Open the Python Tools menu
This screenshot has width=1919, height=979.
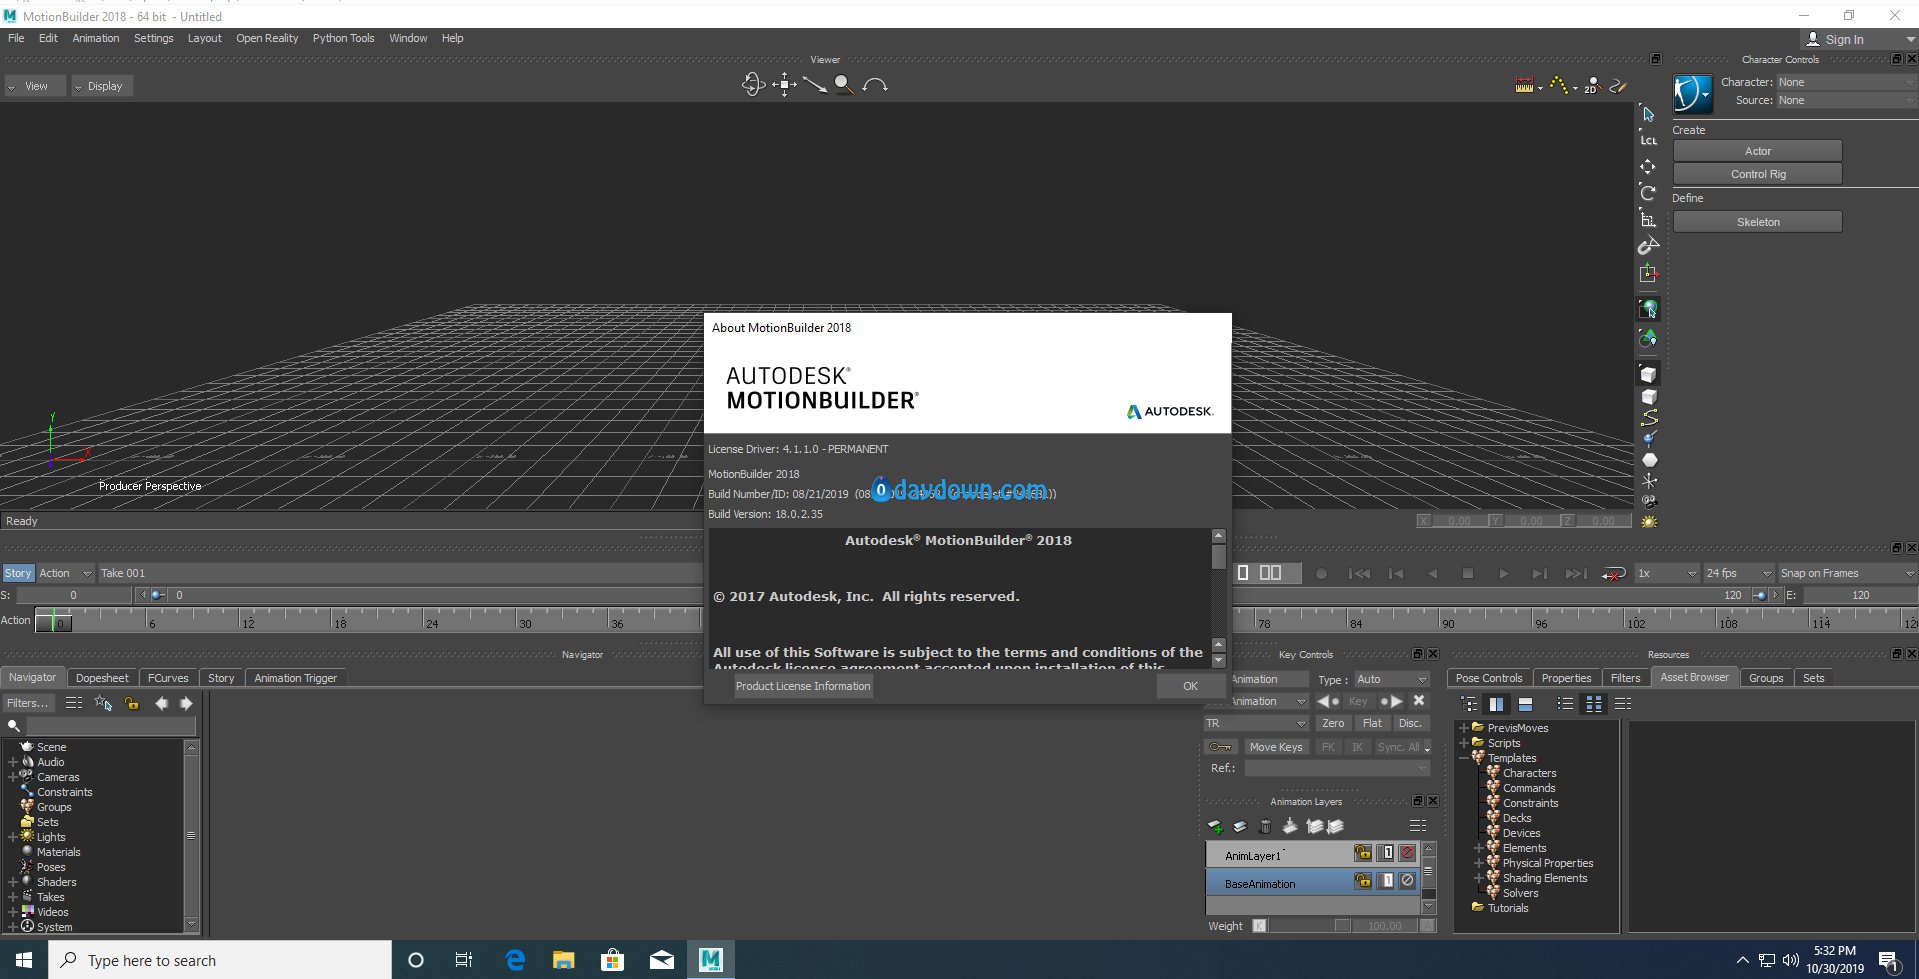(x=343, y=38)
